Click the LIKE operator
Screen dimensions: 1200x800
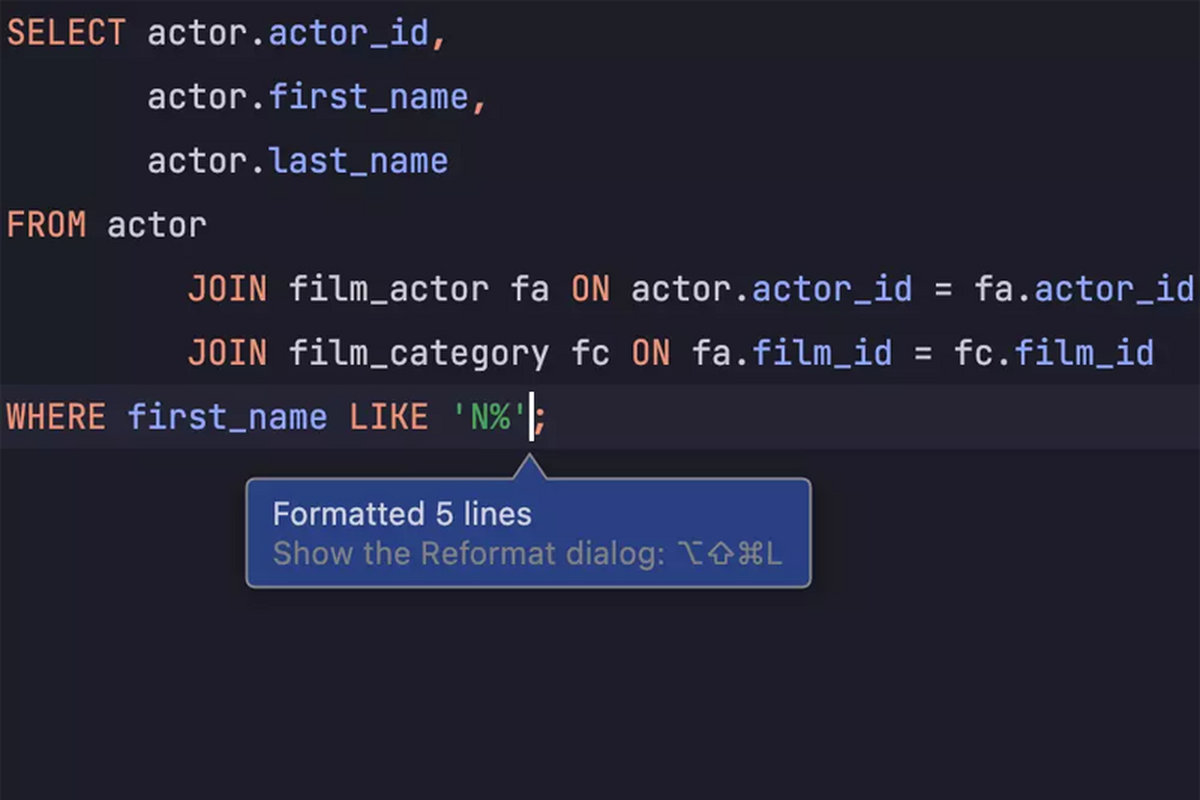click(x=388, y=417)
